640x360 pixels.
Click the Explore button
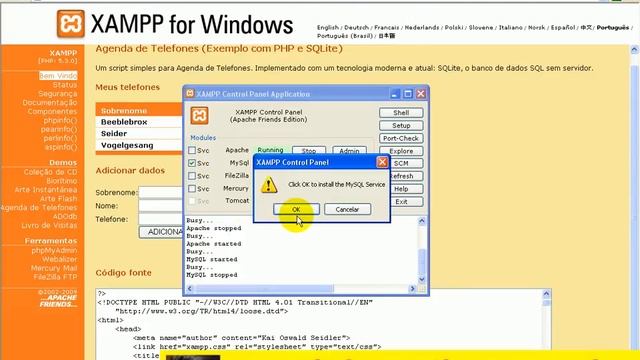(x=401, y=151)
